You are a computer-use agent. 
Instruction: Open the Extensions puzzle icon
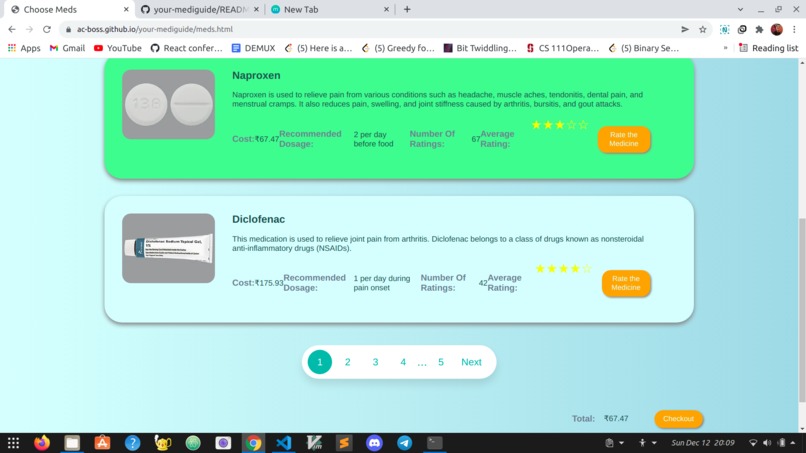tap(759, 29)
